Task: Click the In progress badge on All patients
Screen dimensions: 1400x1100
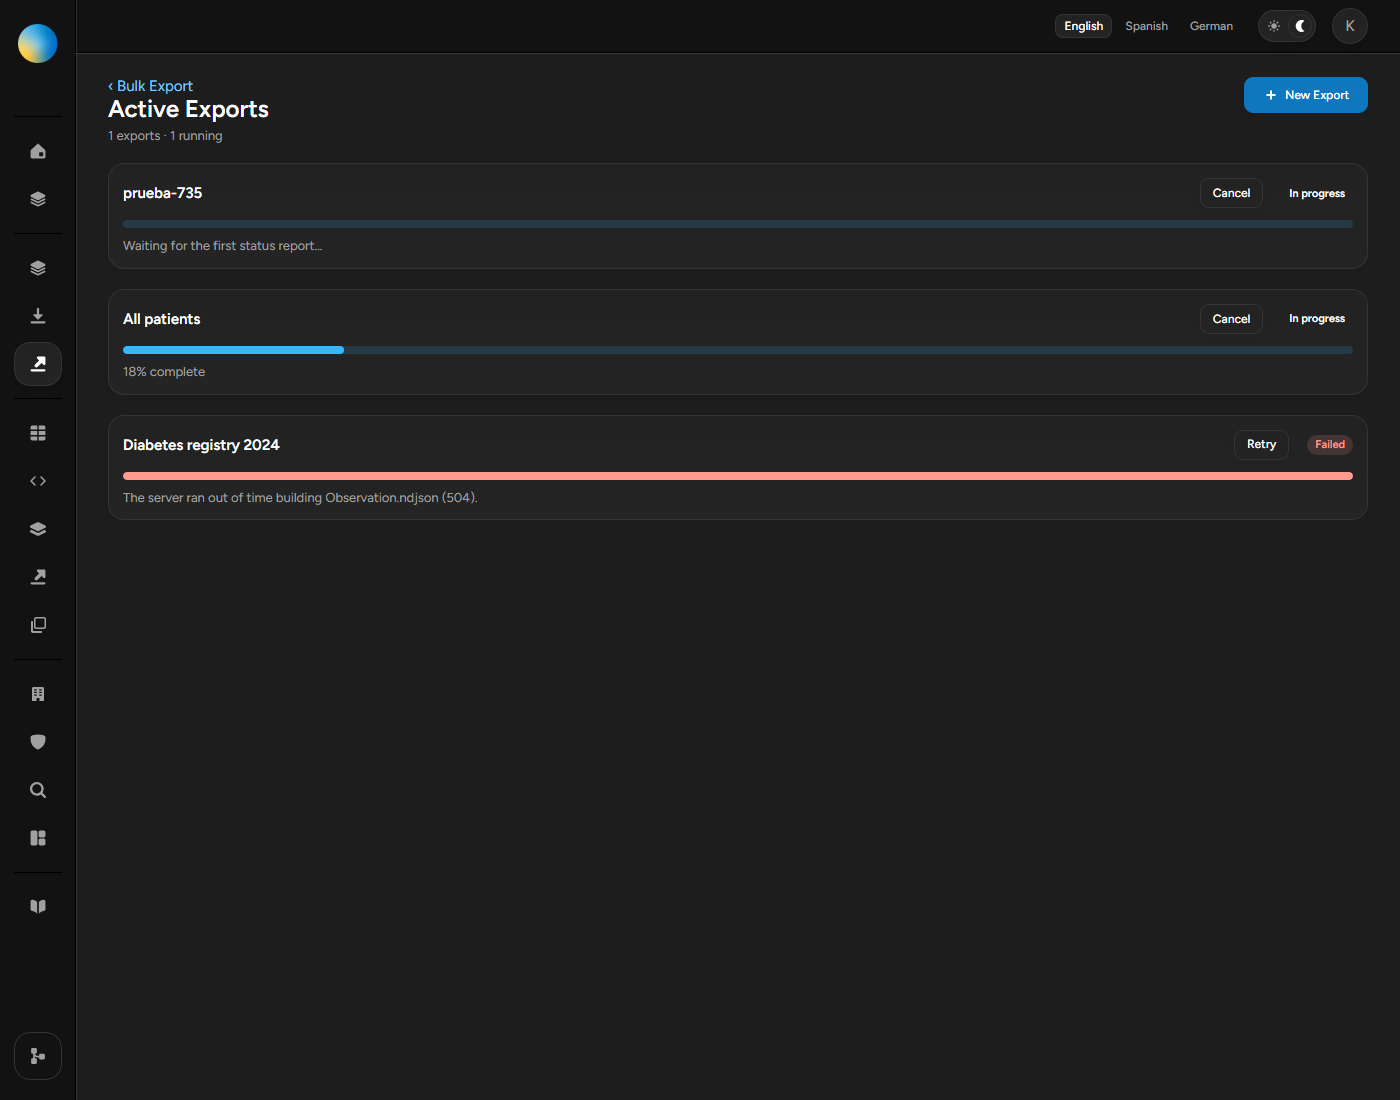Action: (1317, 319)
